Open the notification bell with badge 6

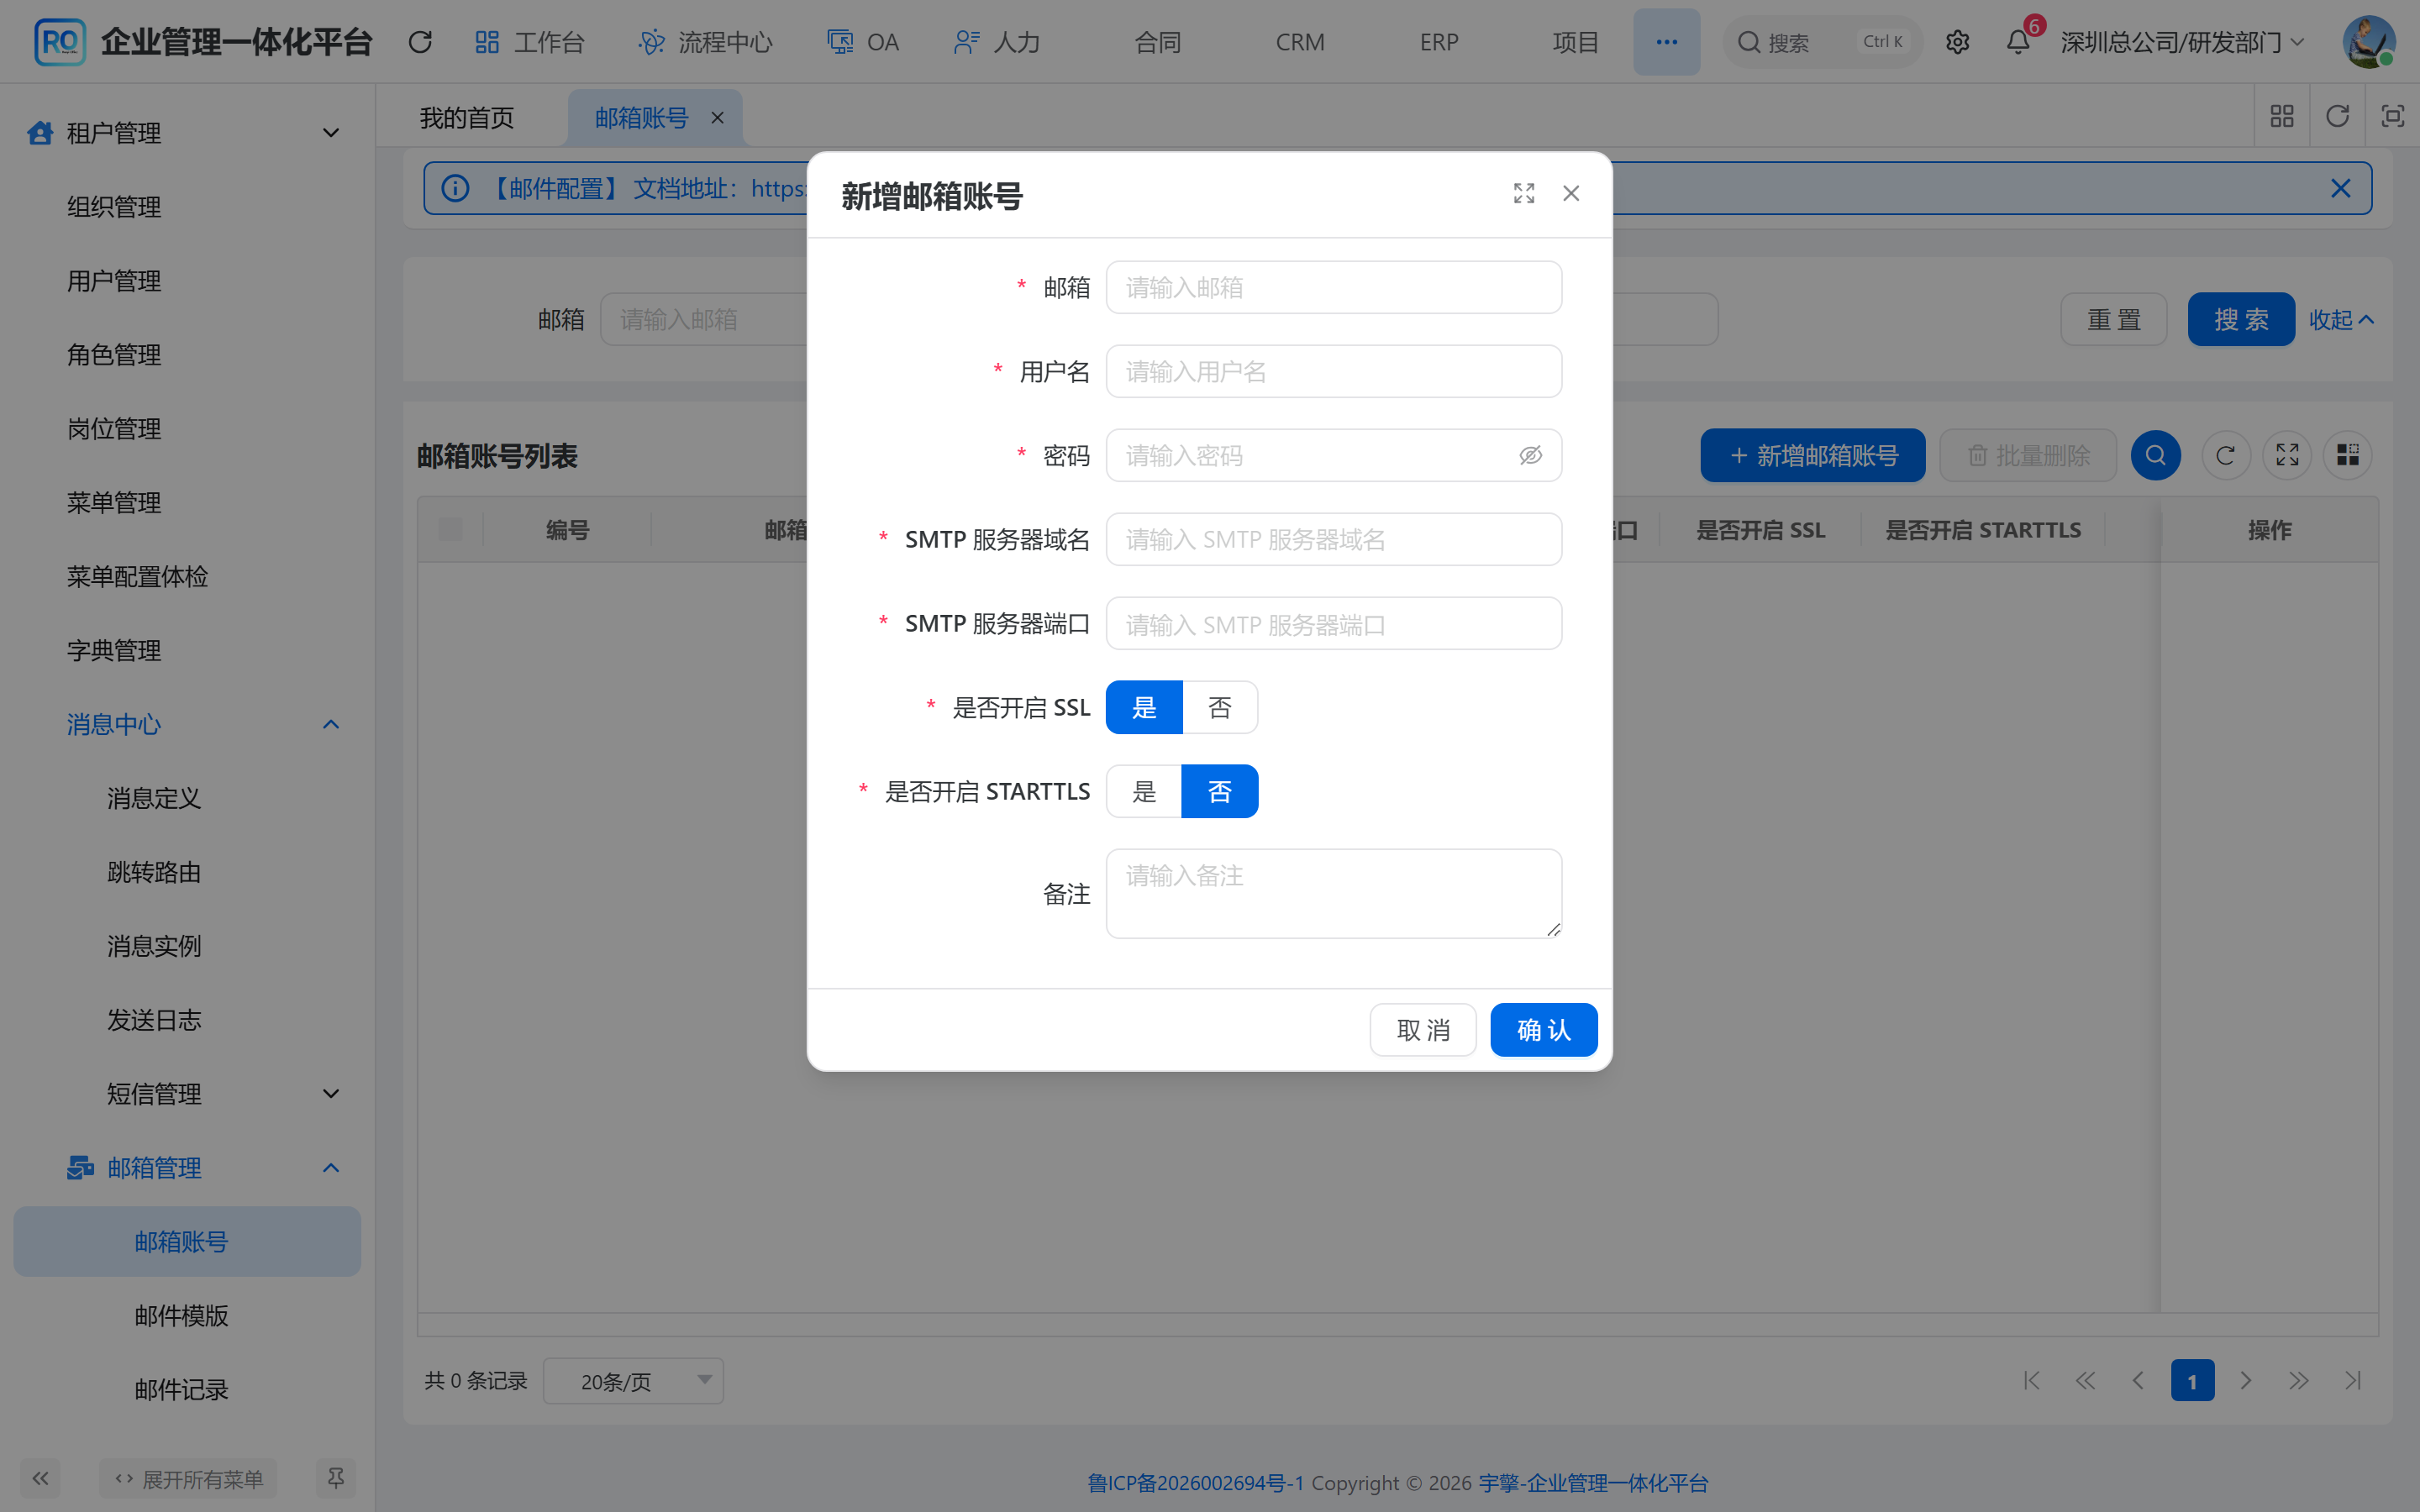coord(2018,42)
